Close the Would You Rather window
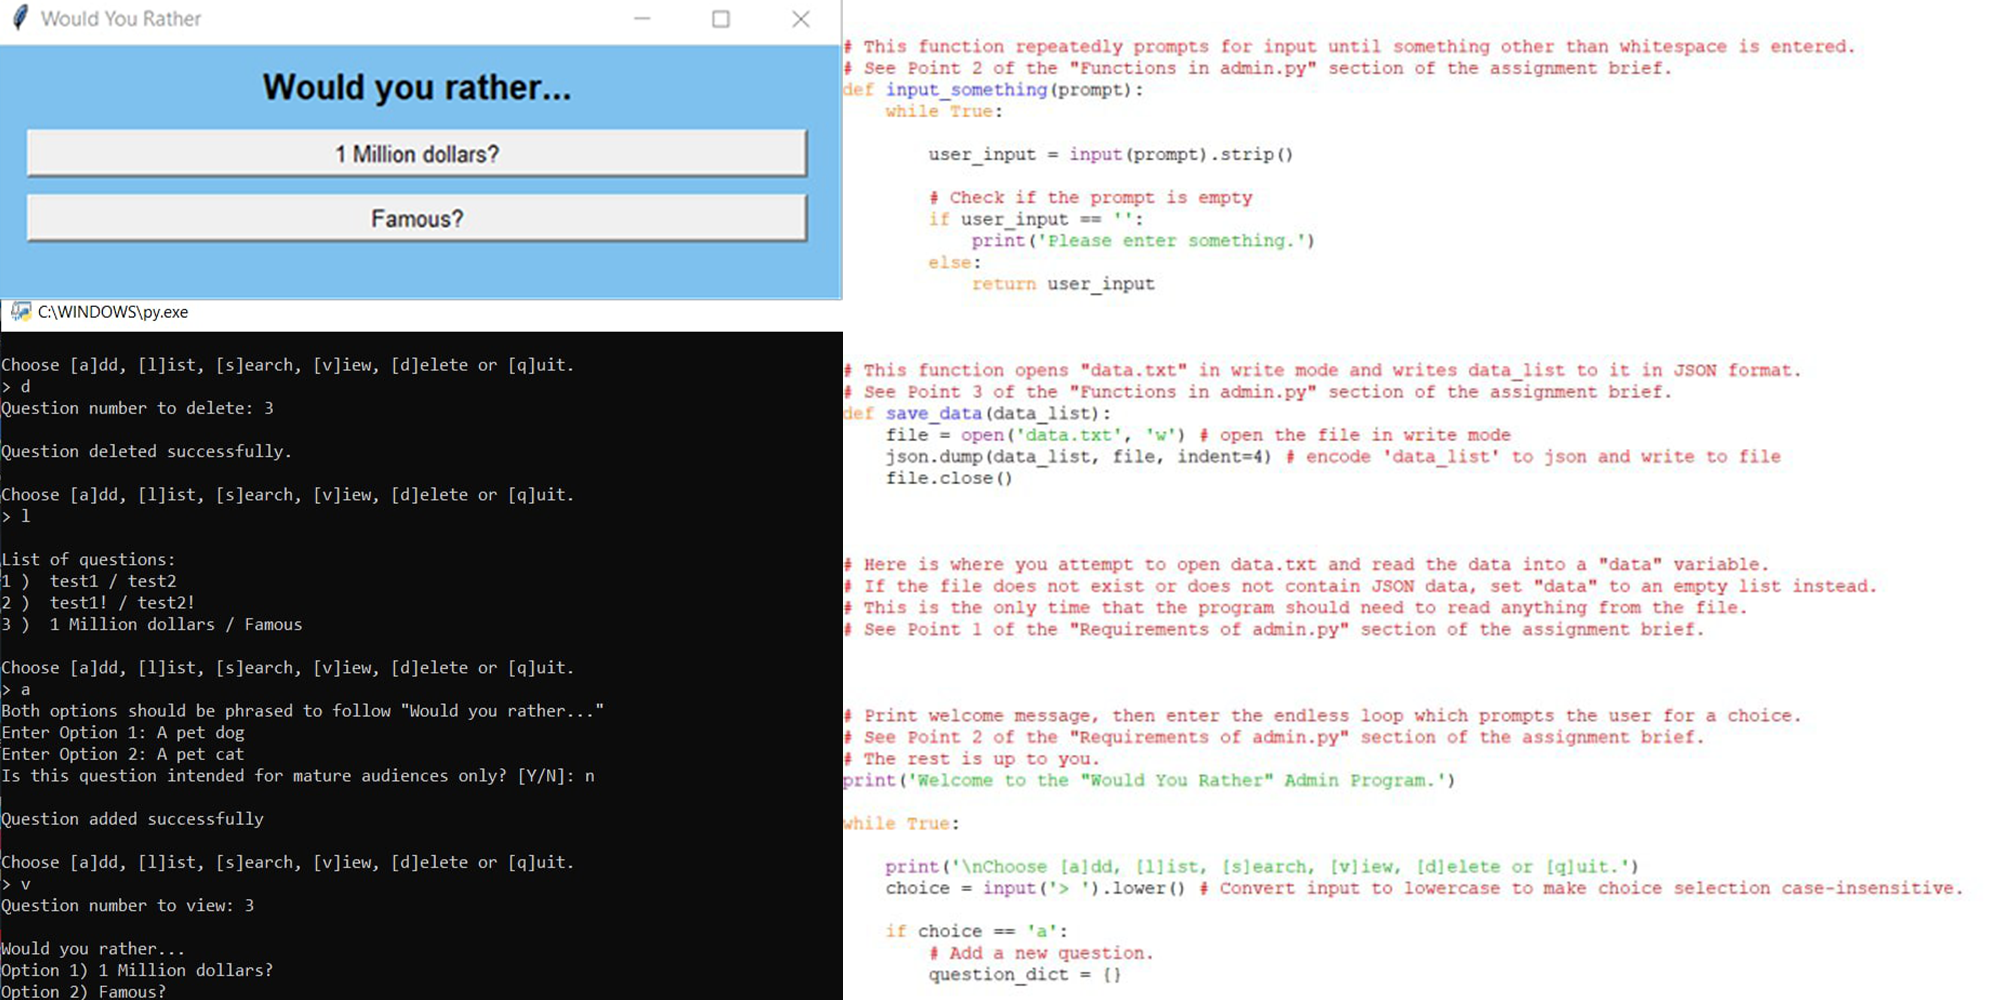The image size is (2000, 1000). (801, 19)
